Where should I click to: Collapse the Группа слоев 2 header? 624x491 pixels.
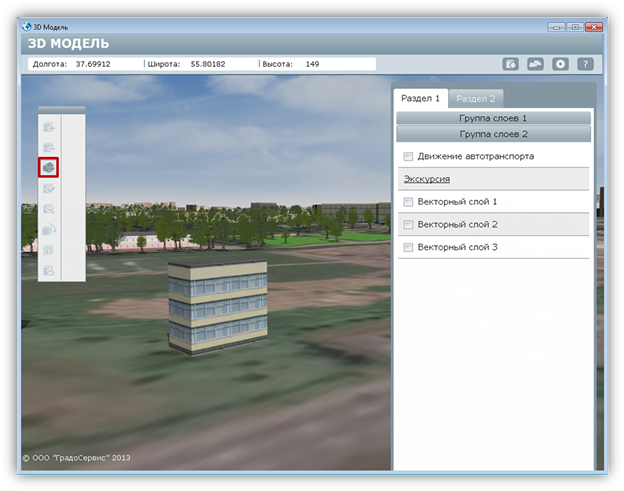493,133
